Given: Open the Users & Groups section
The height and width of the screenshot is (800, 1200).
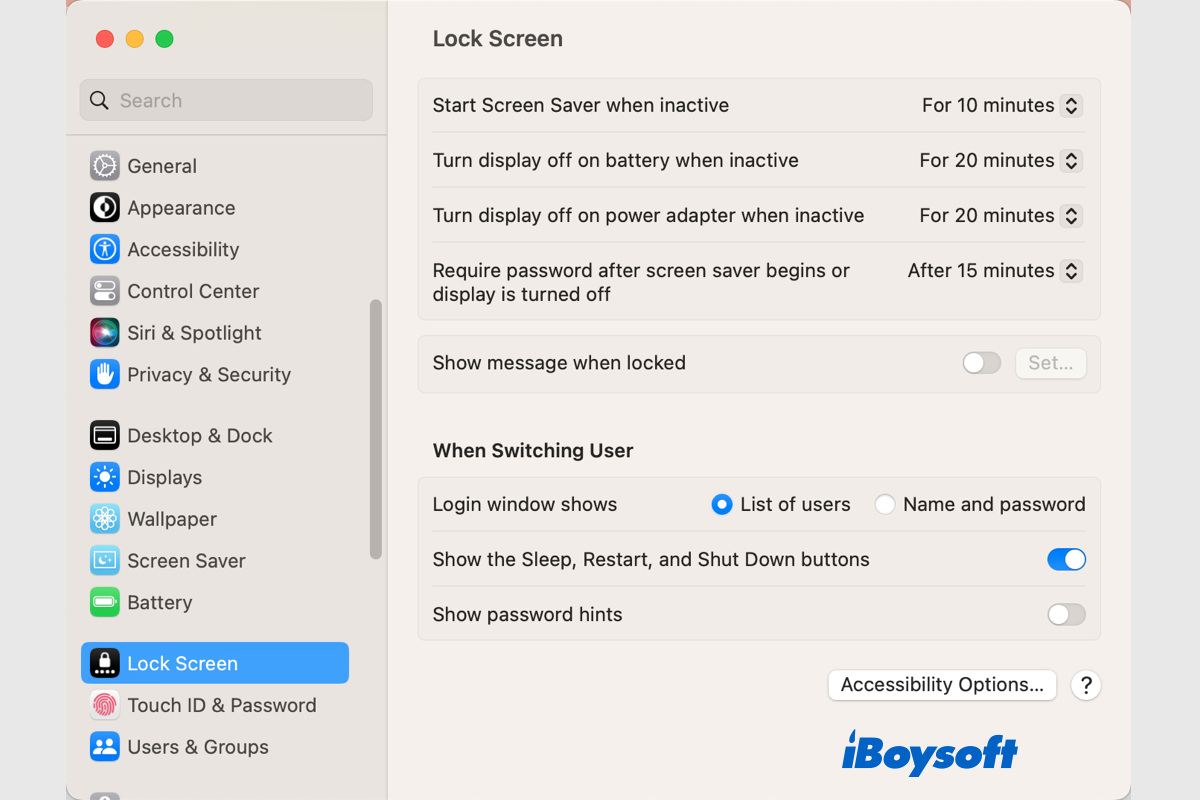Looking at the screenshot, I should pyautogui.click(x=197, y=747).
